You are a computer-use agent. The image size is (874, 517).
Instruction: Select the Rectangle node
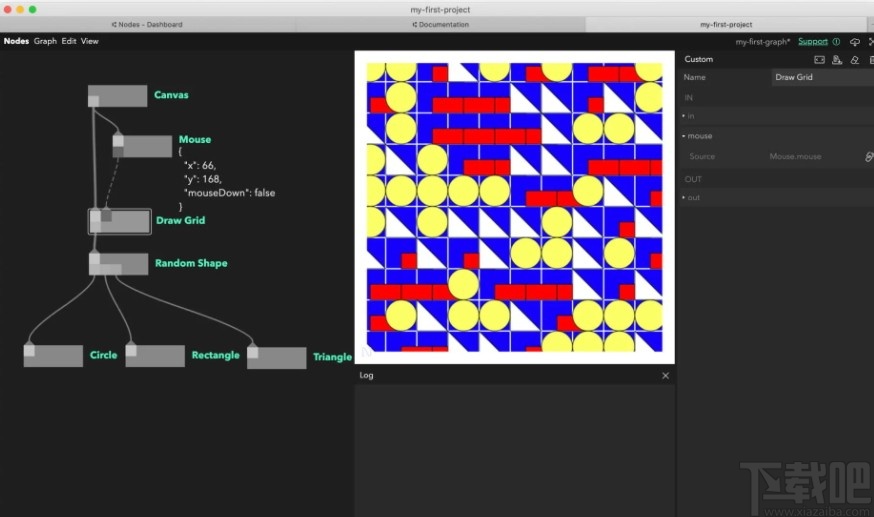tap(155, 356)
